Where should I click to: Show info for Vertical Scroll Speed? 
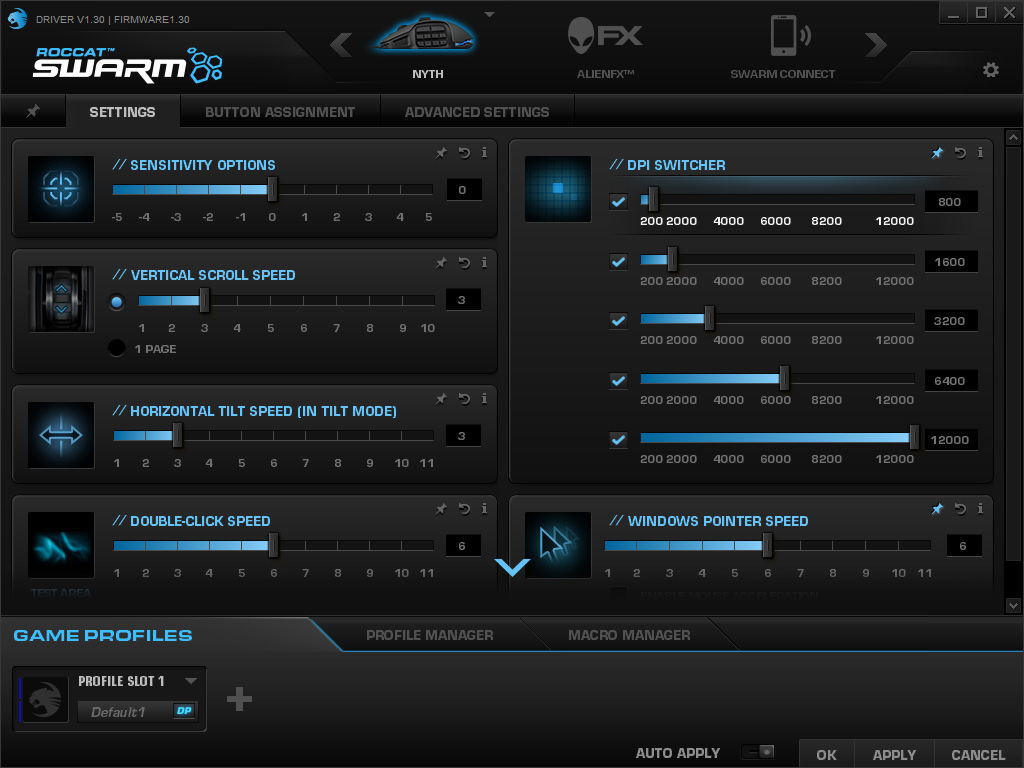coord(484,263)
